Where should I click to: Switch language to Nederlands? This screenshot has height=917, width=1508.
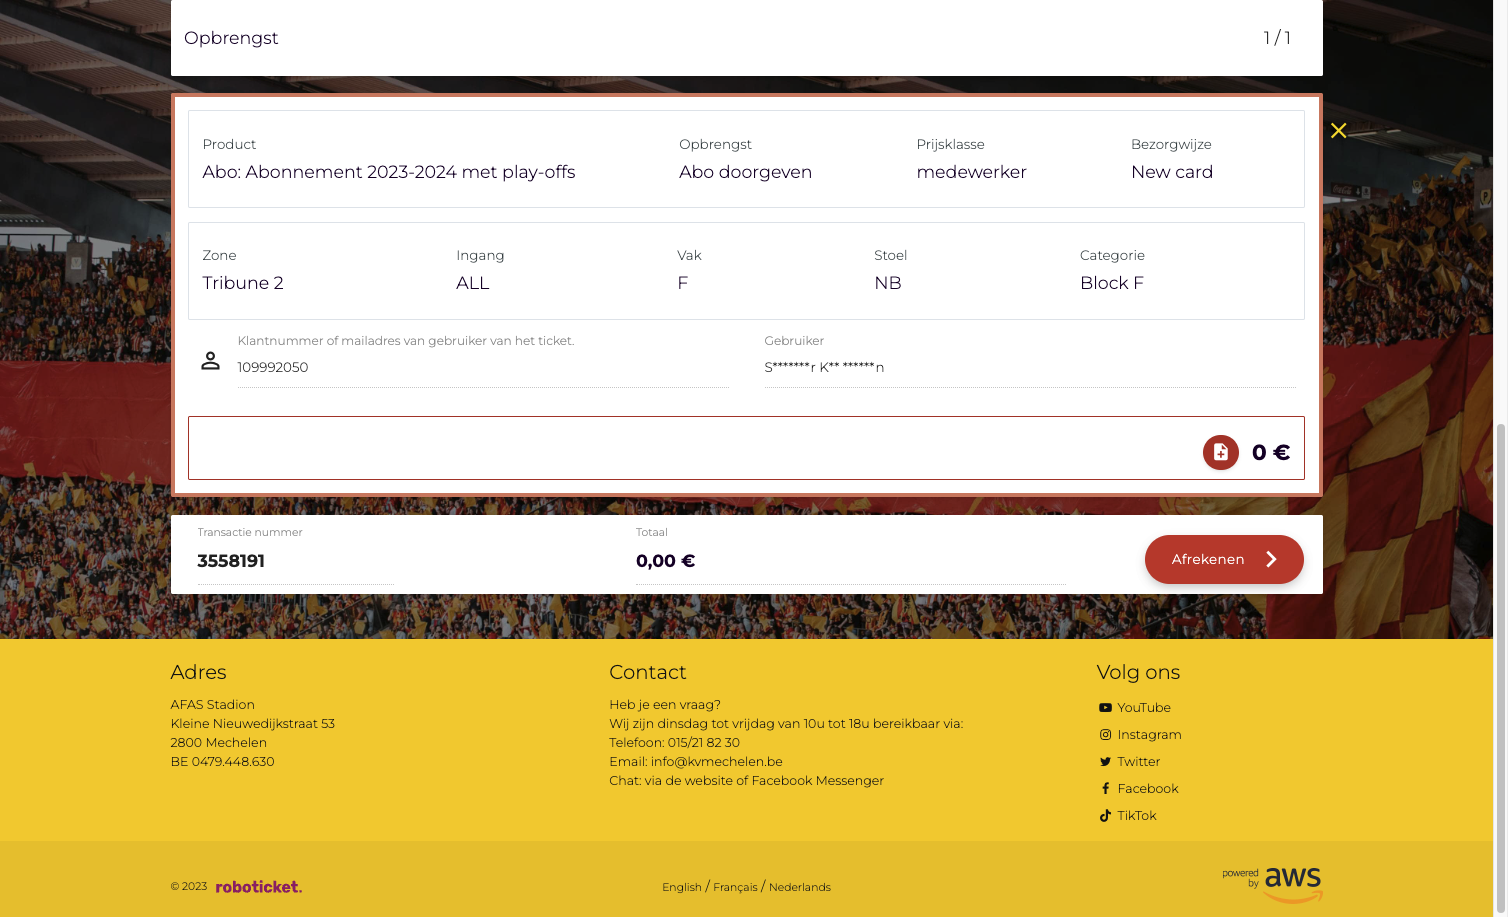point(800,887)
